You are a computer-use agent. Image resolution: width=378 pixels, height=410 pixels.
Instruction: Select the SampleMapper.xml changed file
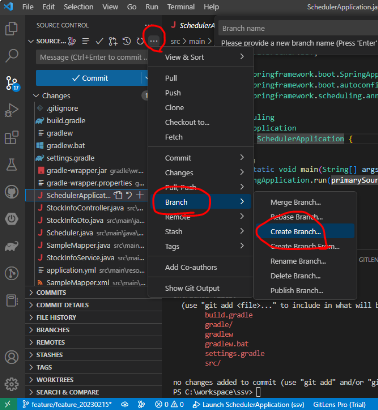[87, 283]
